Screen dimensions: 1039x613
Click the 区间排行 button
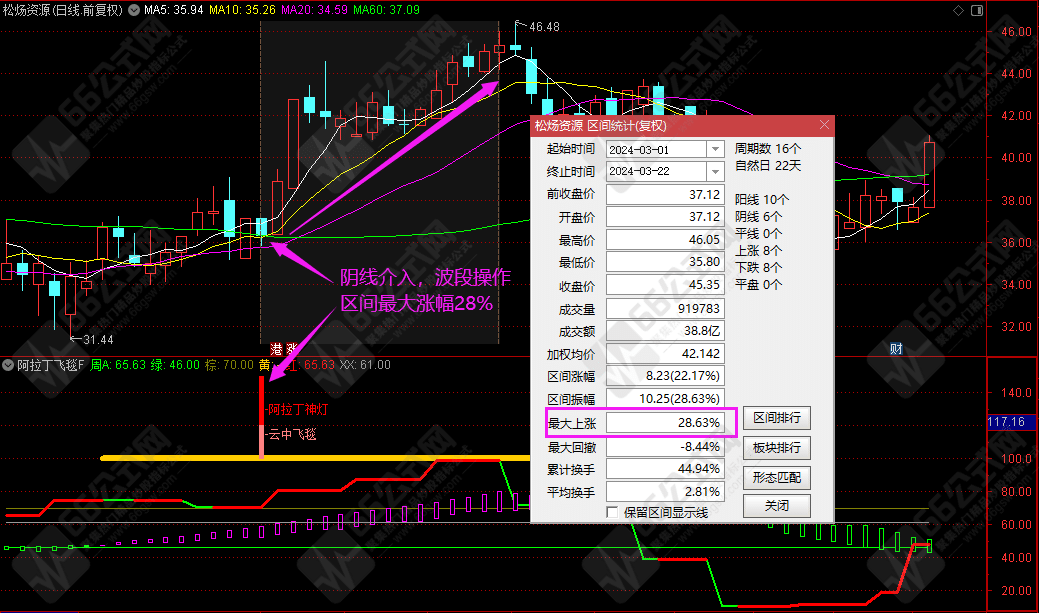coord(776,418)
